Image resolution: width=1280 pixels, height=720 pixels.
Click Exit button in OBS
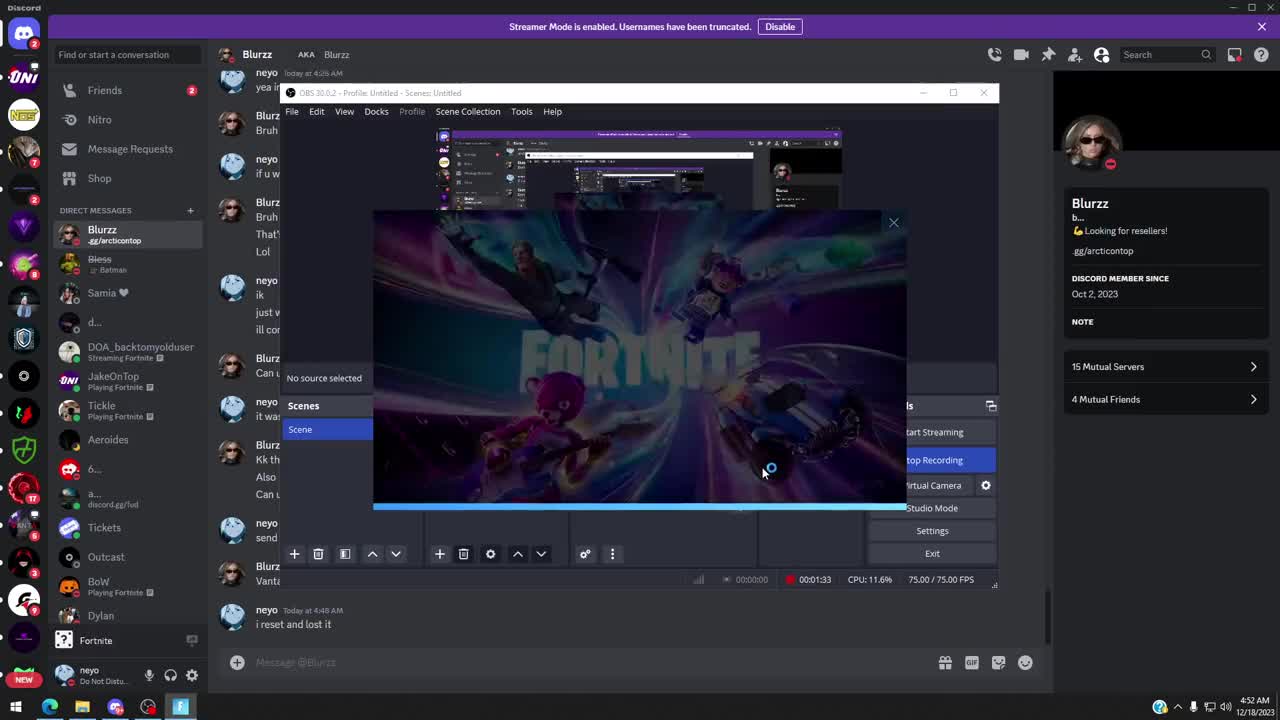(x=932, y=554)
